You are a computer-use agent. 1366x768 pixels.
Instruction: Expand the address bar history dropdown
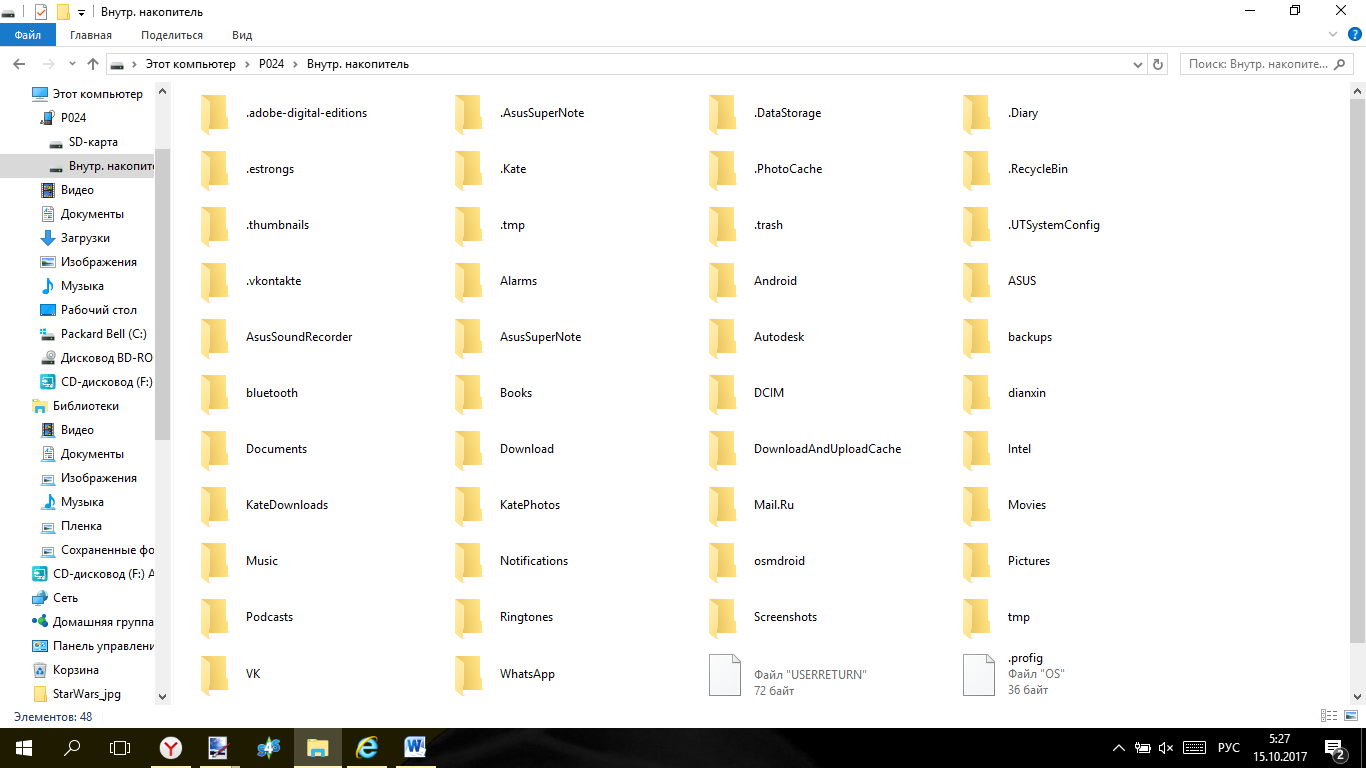[1138, 64]
